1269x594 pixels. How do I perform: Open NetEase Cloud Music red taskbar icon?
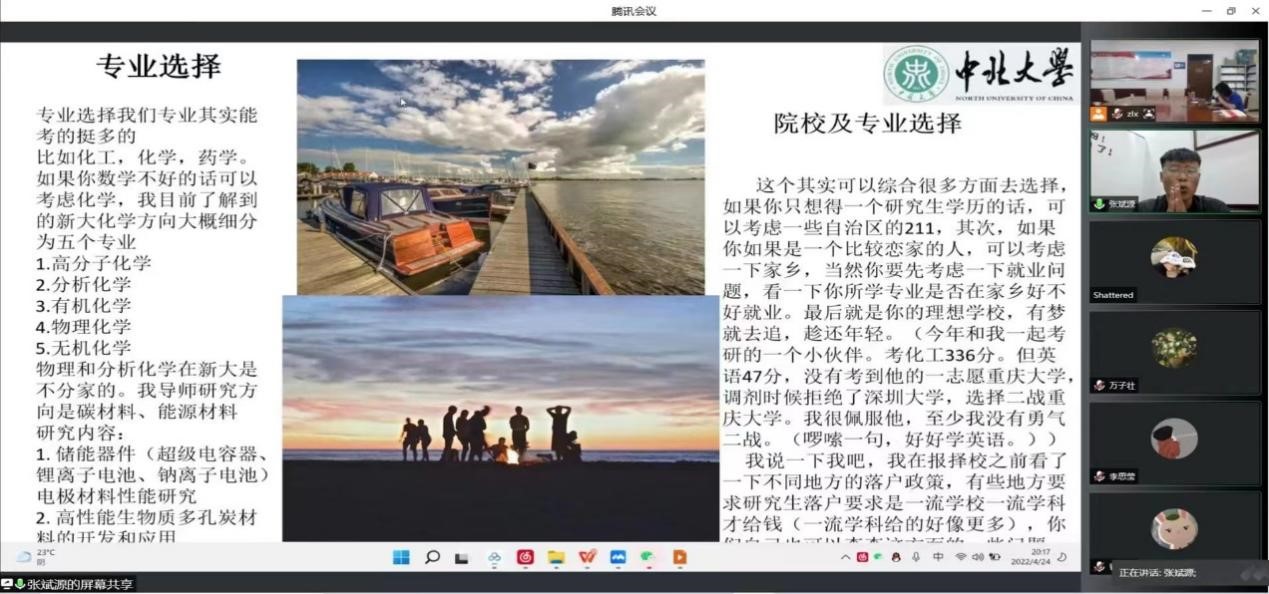pos(525,557)
